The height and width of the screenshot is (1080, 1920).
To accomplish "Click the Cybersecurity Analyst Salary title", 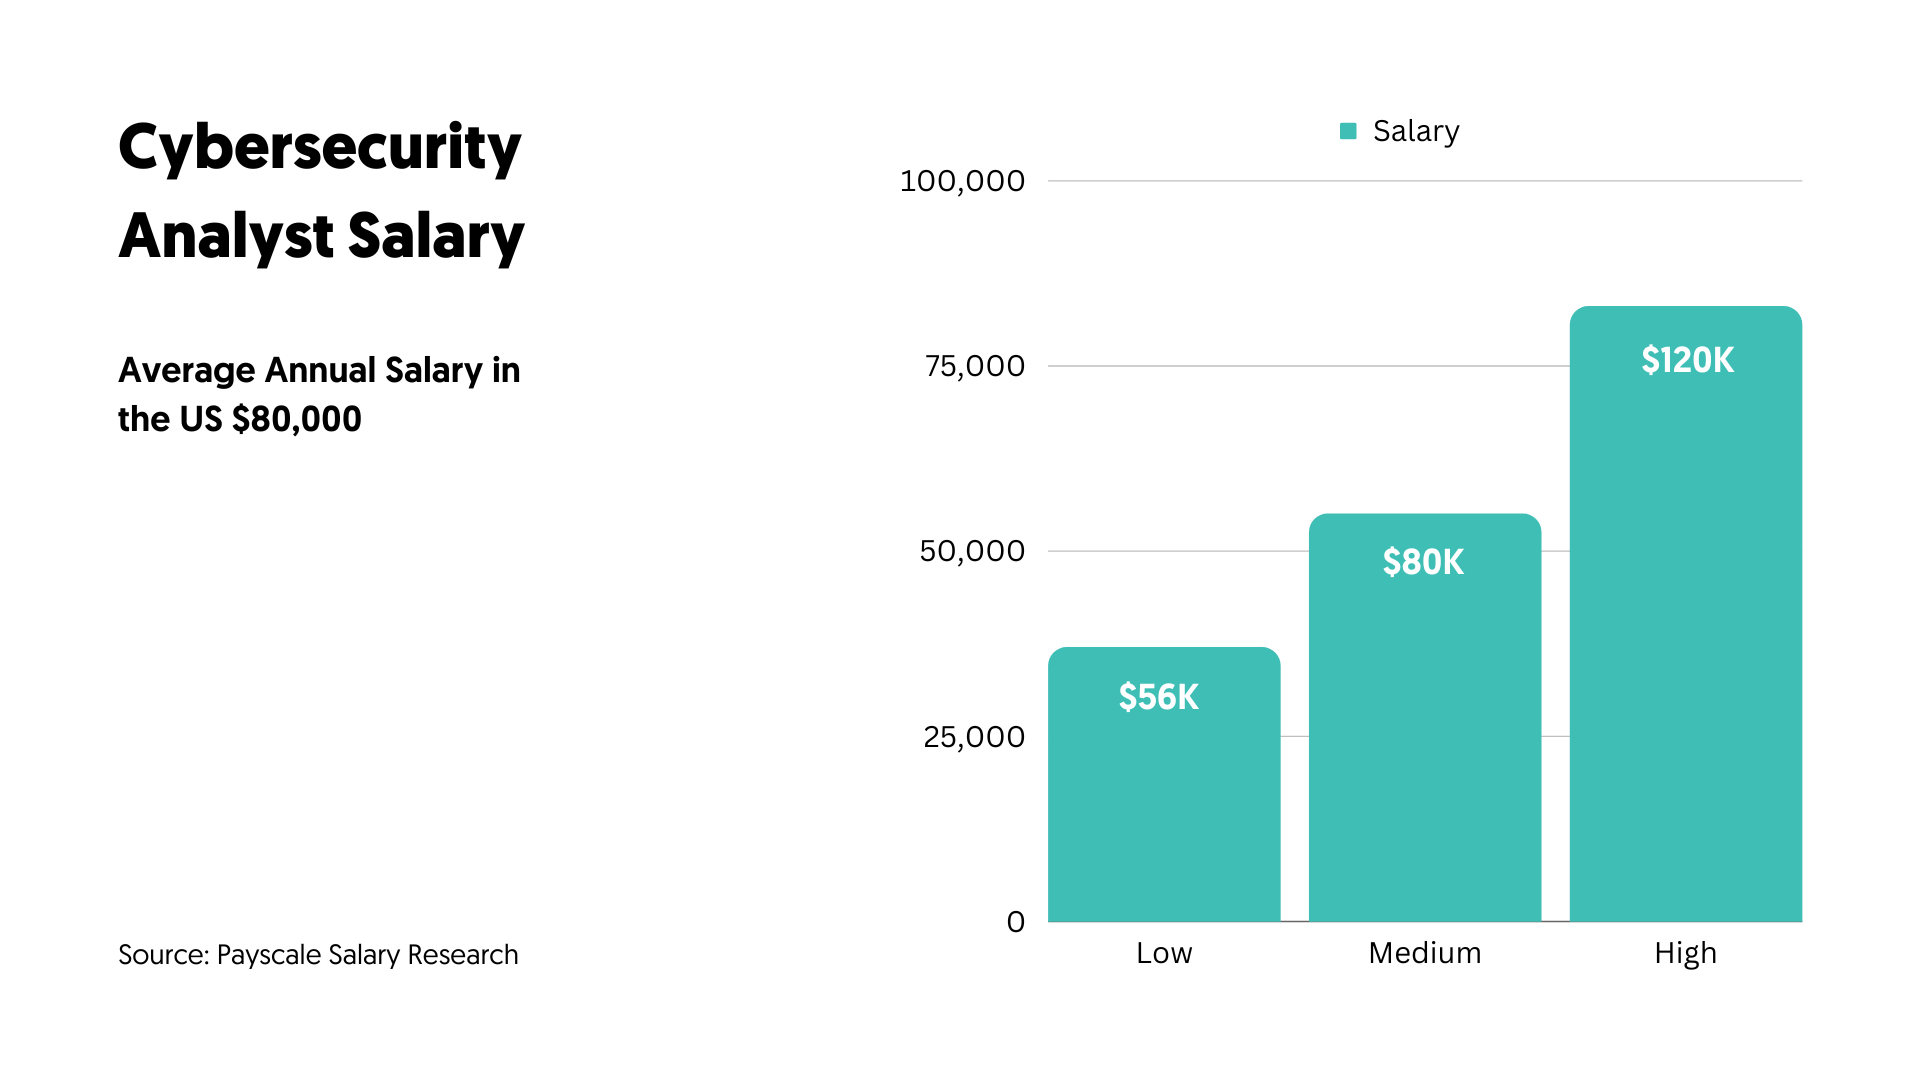I will point(321,191).
